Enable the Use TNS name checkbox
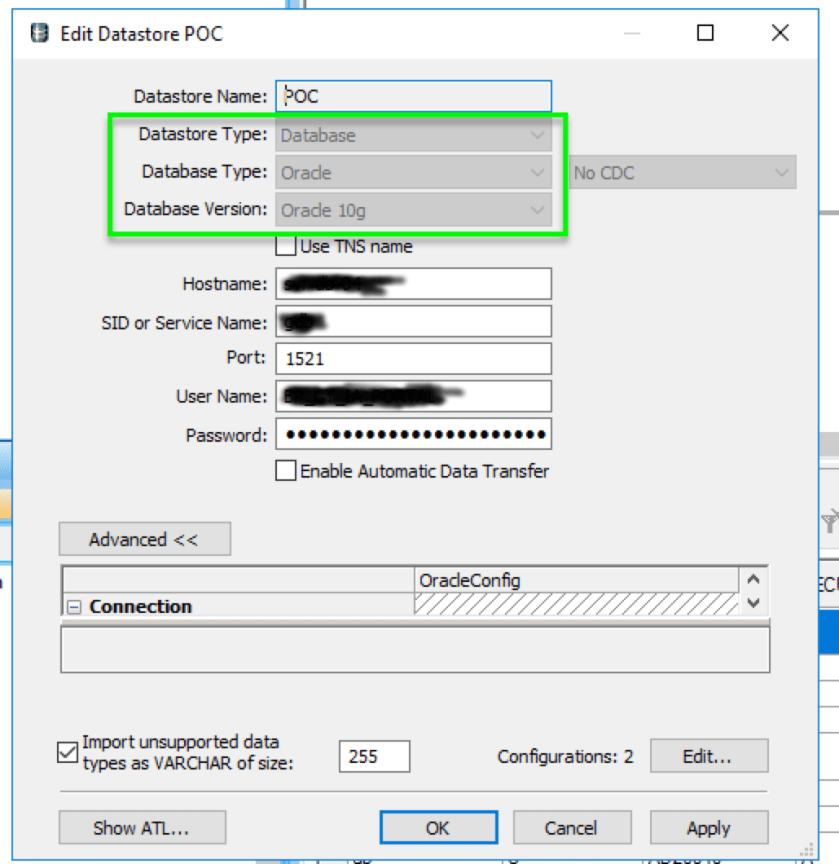This screenshot has width=839, height=864. click(286, 245)
